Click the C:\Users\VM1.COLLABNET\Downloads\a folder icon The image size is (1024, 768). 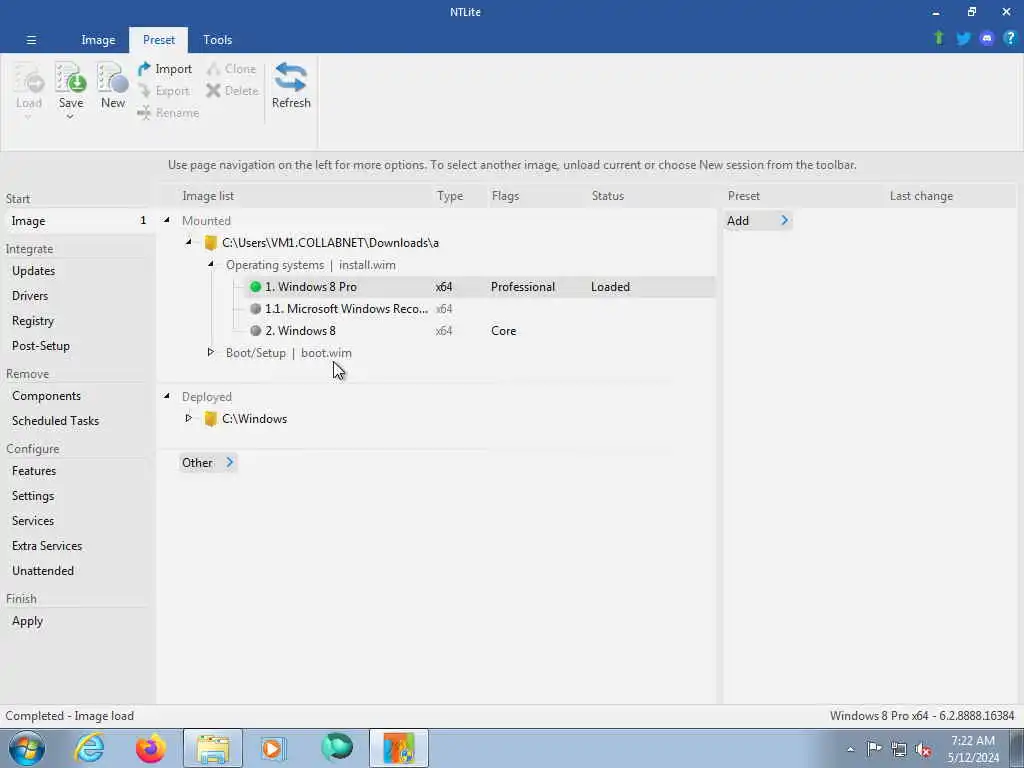tap(210, 243)
